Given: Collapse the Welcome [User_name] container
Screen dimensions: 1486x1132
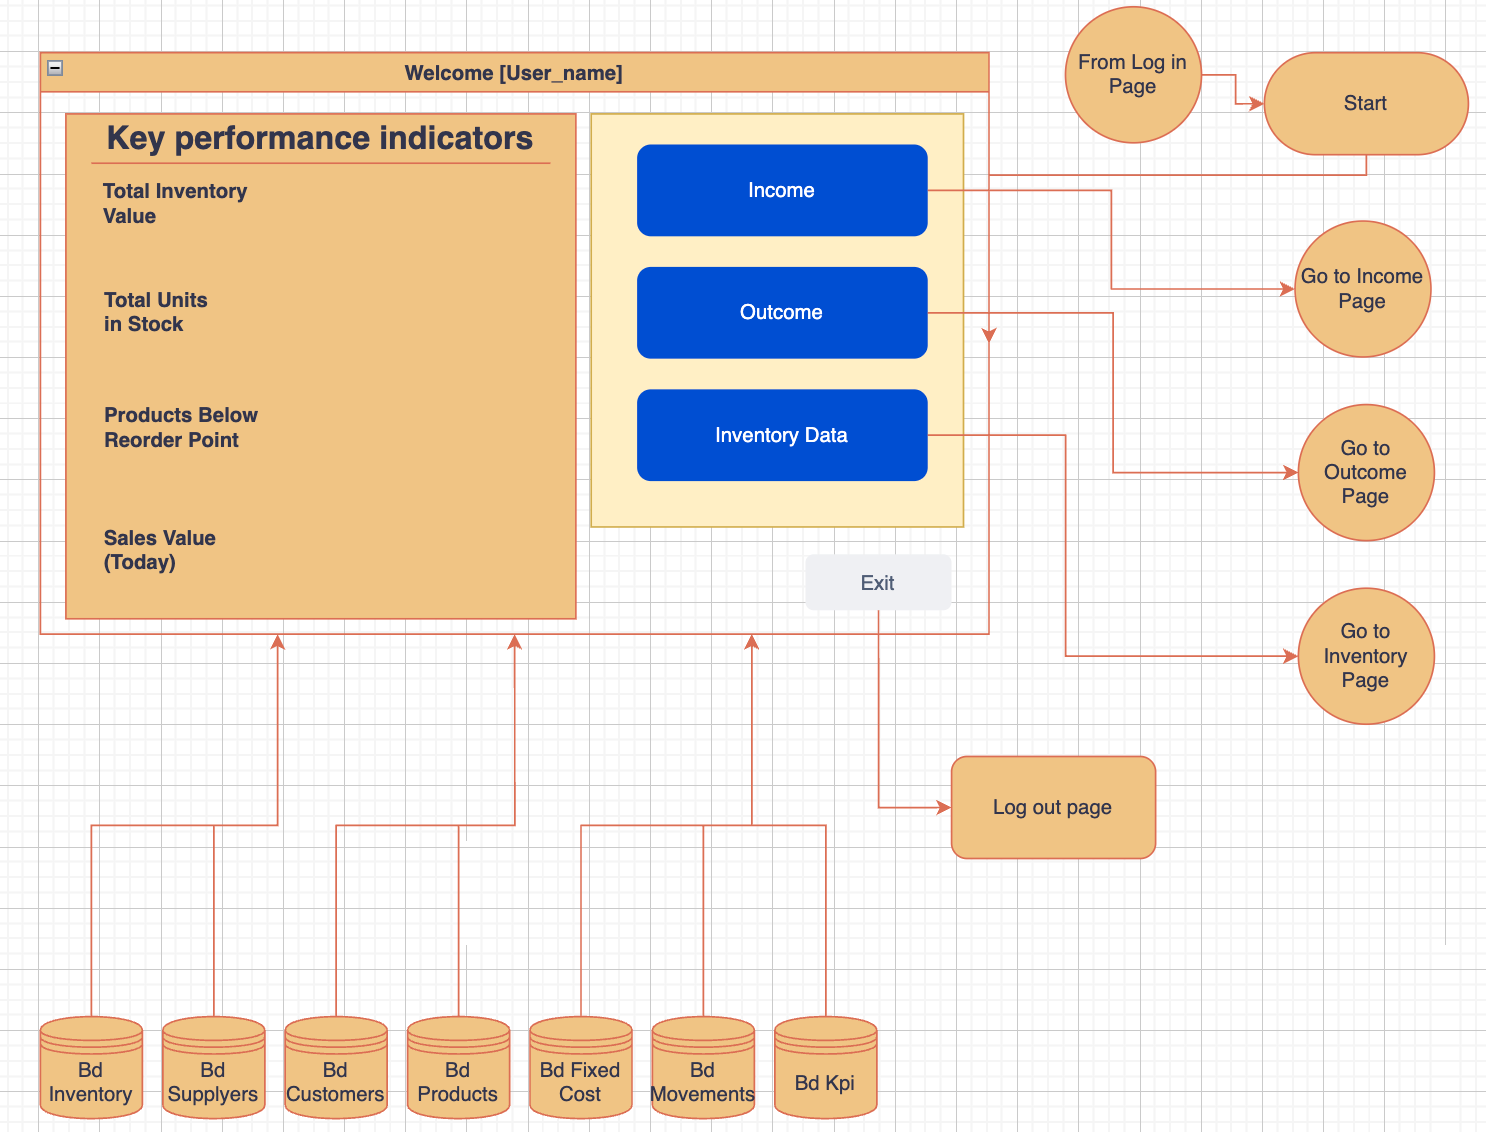Looking at the screenshot, I should [x=56, y=68].
